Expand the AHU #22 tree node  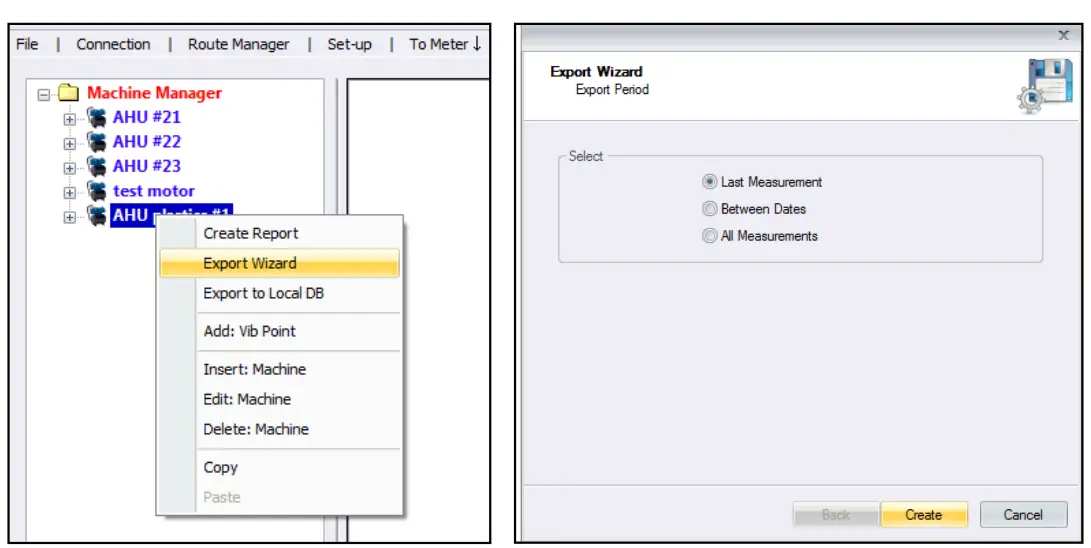pyautogui.click(x=70, y=143)
